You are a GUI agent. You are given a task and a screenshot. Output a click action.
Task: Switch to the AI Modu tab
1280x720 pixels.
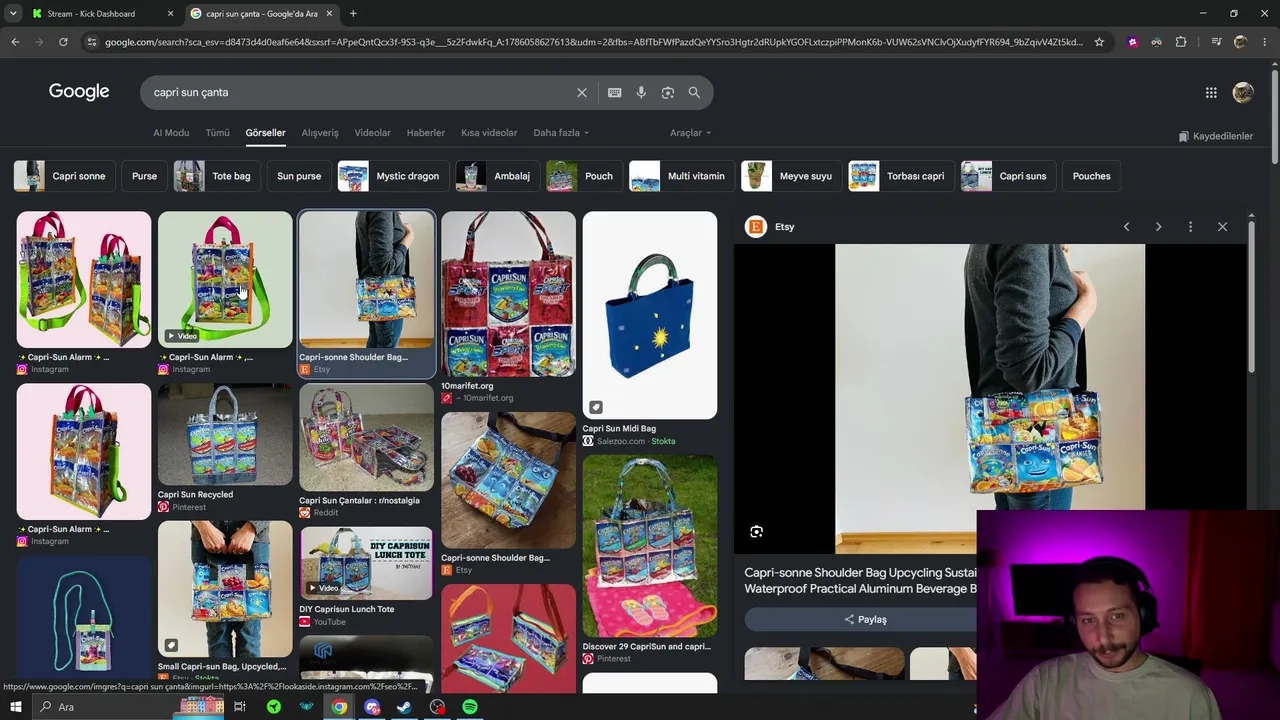(171, 133)
